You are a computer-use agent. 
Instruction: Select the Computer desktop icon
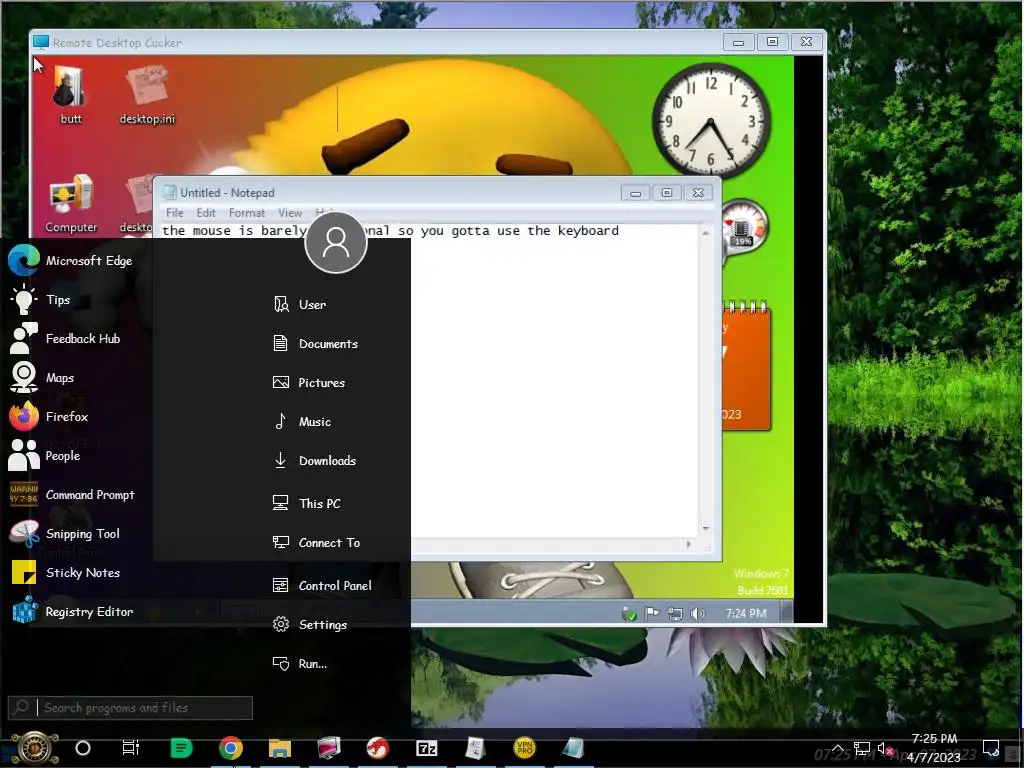point(71,204)
